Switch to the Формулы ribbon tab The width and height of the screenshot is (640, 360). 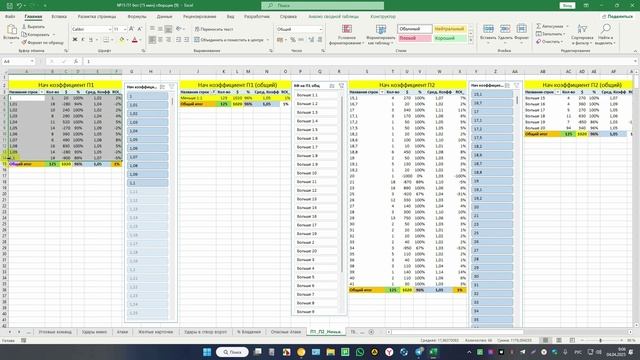[137, 17]
